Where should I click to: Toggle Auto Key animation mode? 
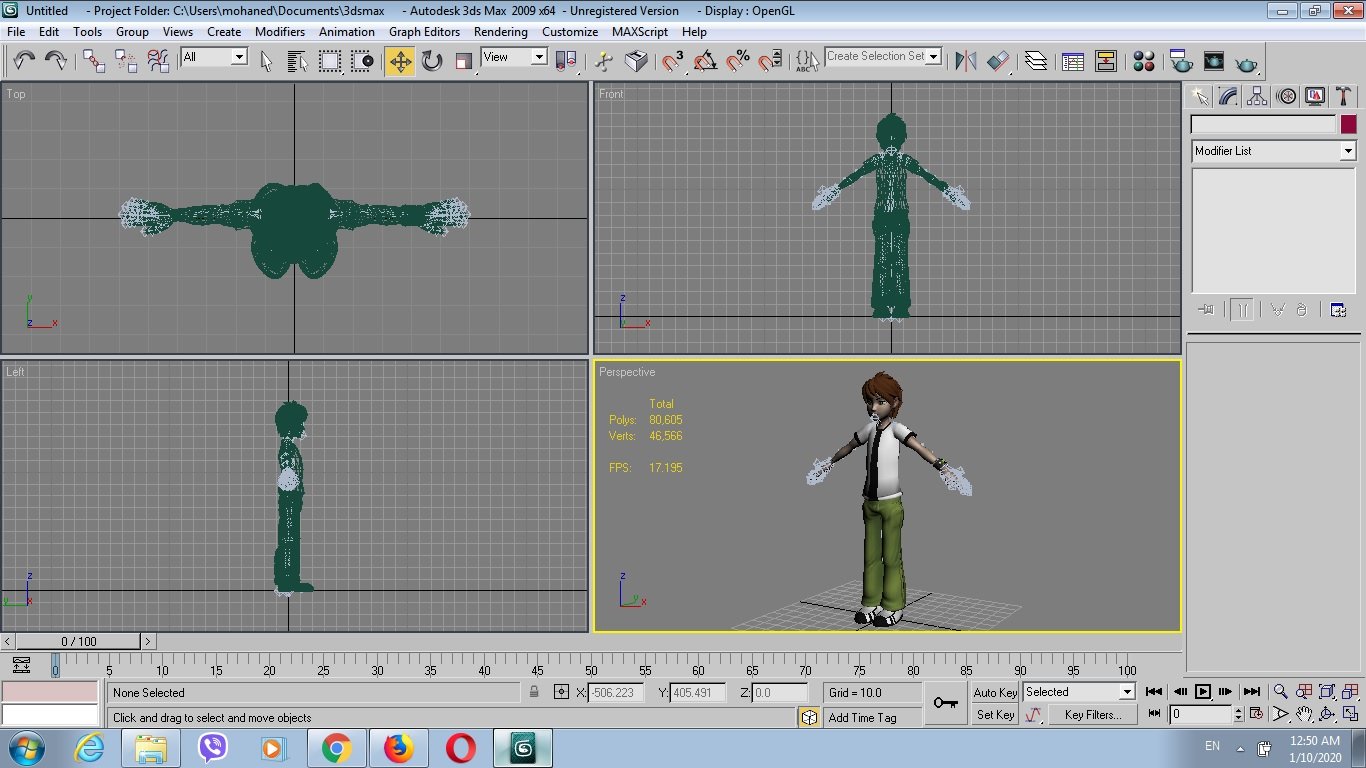993,692
